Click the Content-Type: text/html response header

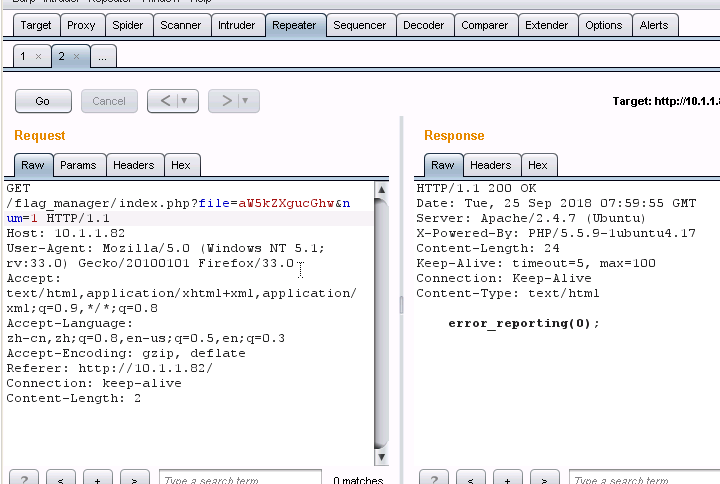(508, 293)
